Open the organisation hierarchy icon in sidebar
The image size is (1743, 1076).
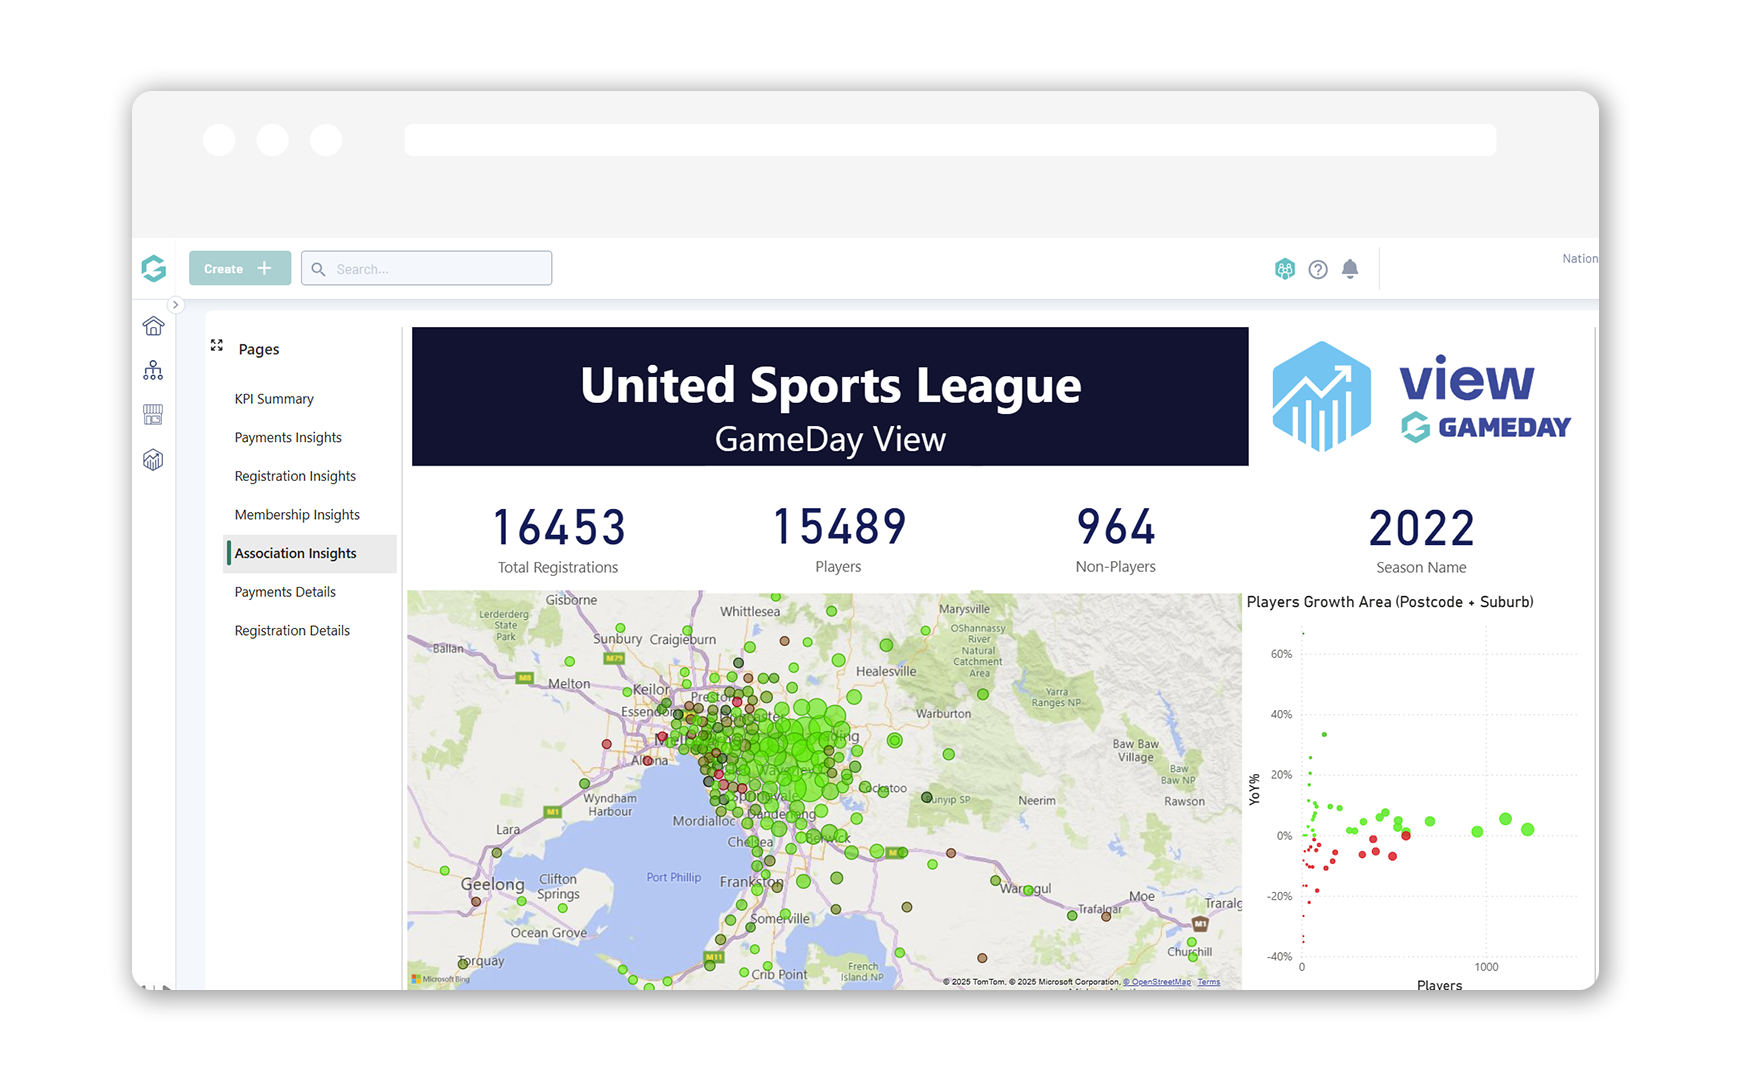pyautogui.click(x=153, y=371)
